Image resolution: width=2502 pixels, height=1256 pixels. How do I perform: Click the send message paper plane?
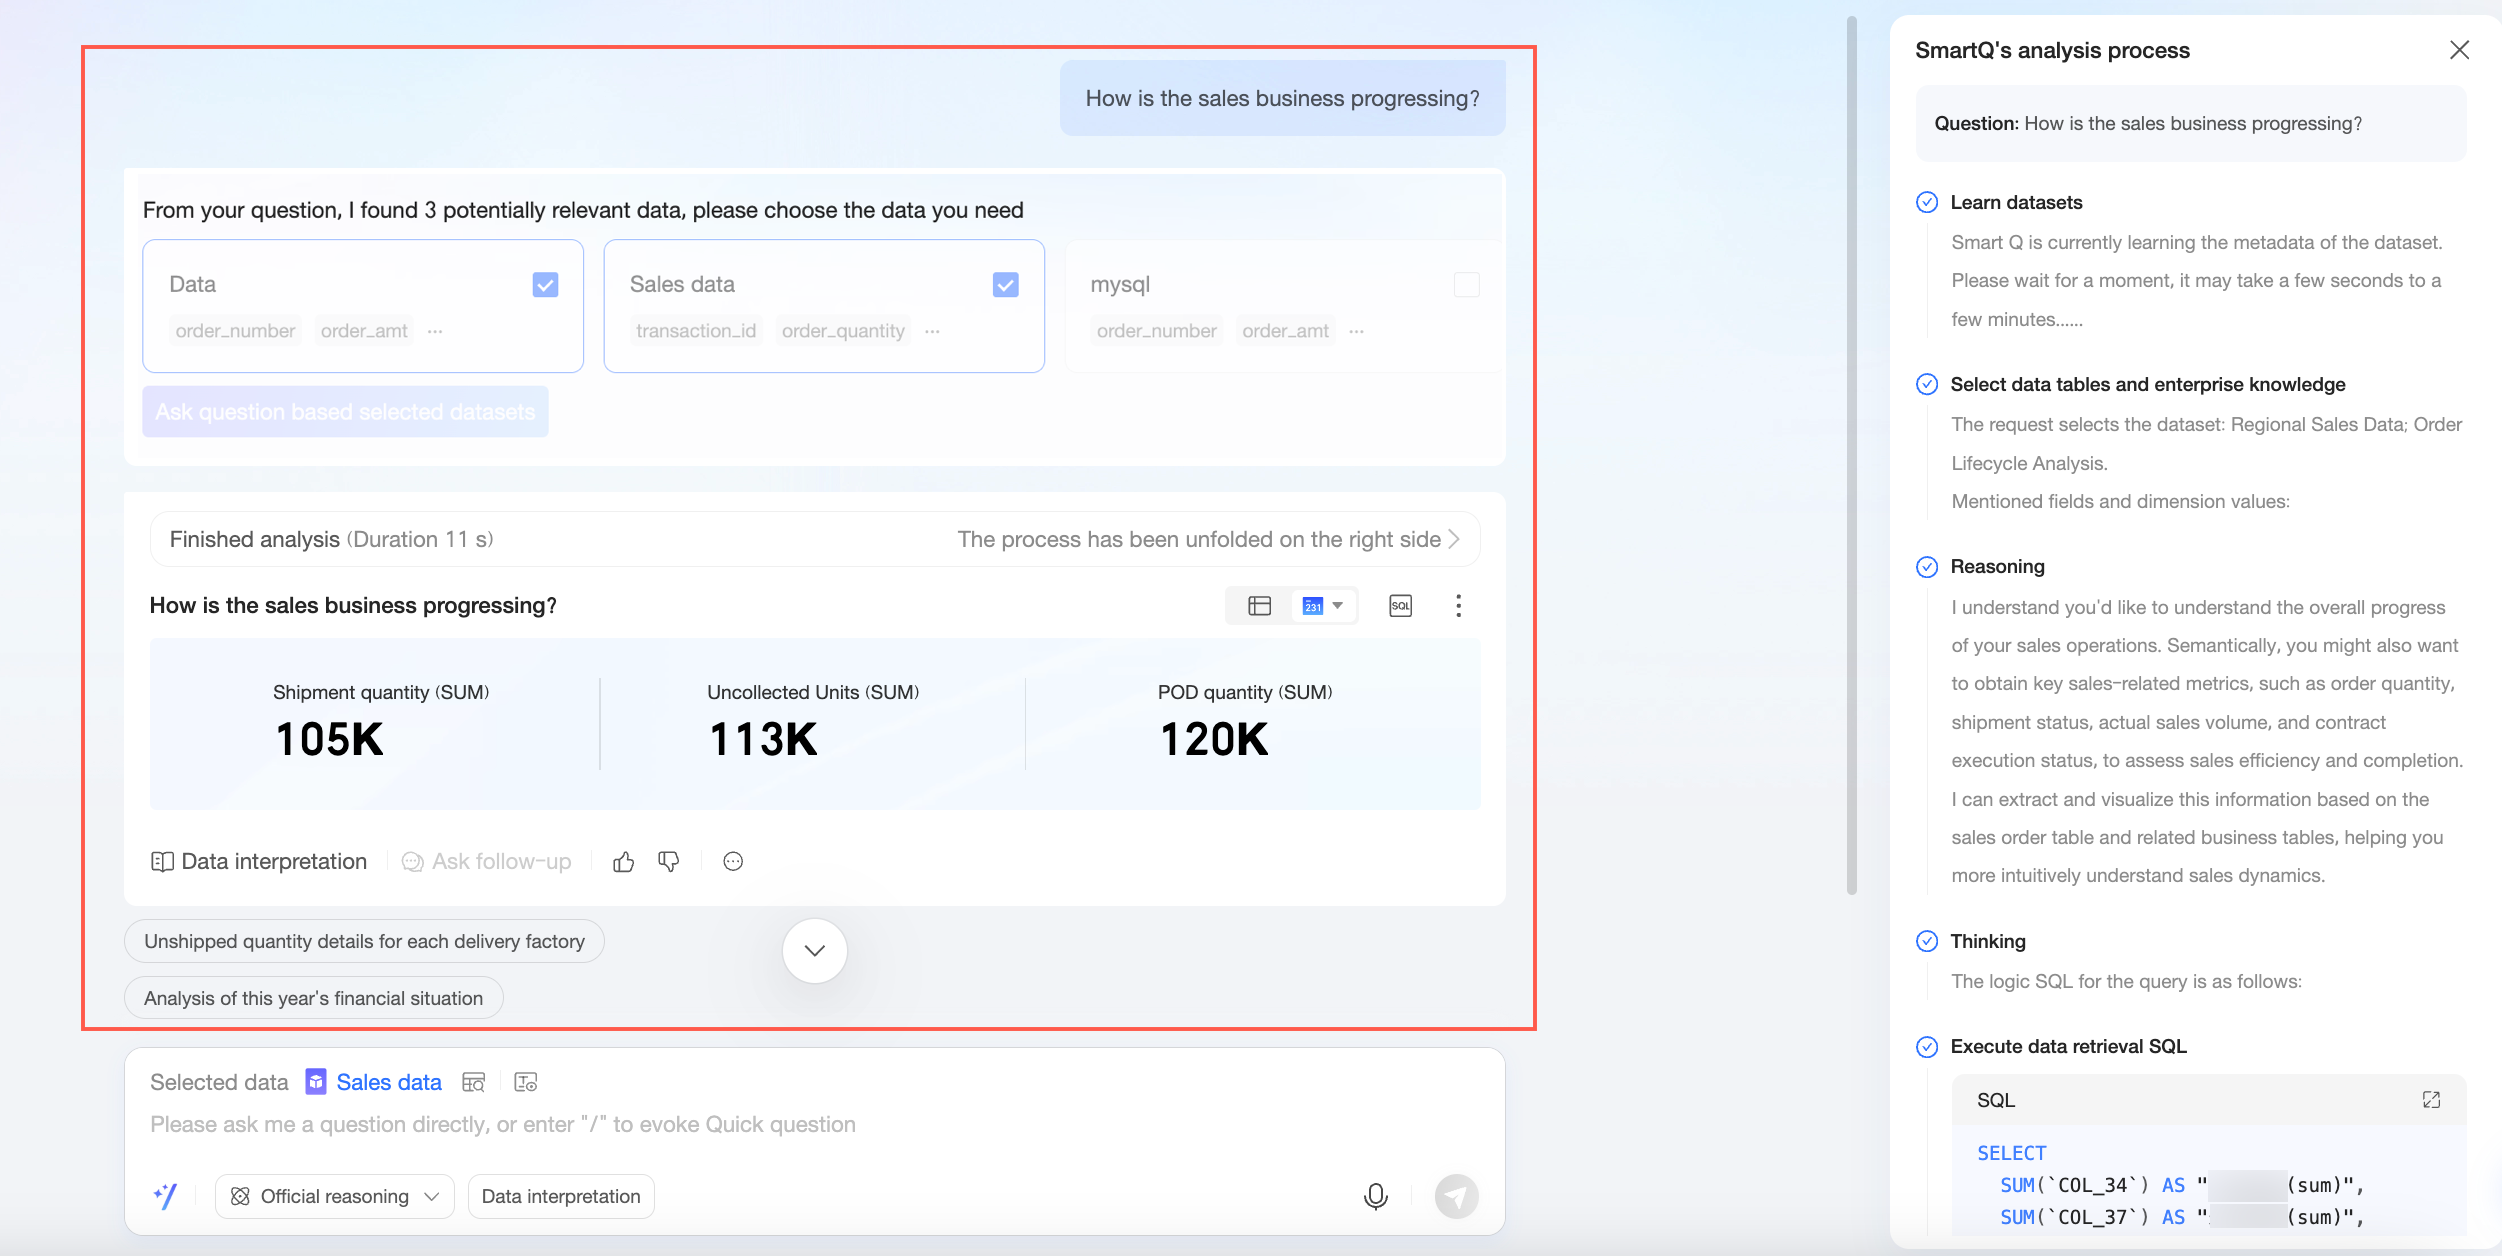1456,1196
